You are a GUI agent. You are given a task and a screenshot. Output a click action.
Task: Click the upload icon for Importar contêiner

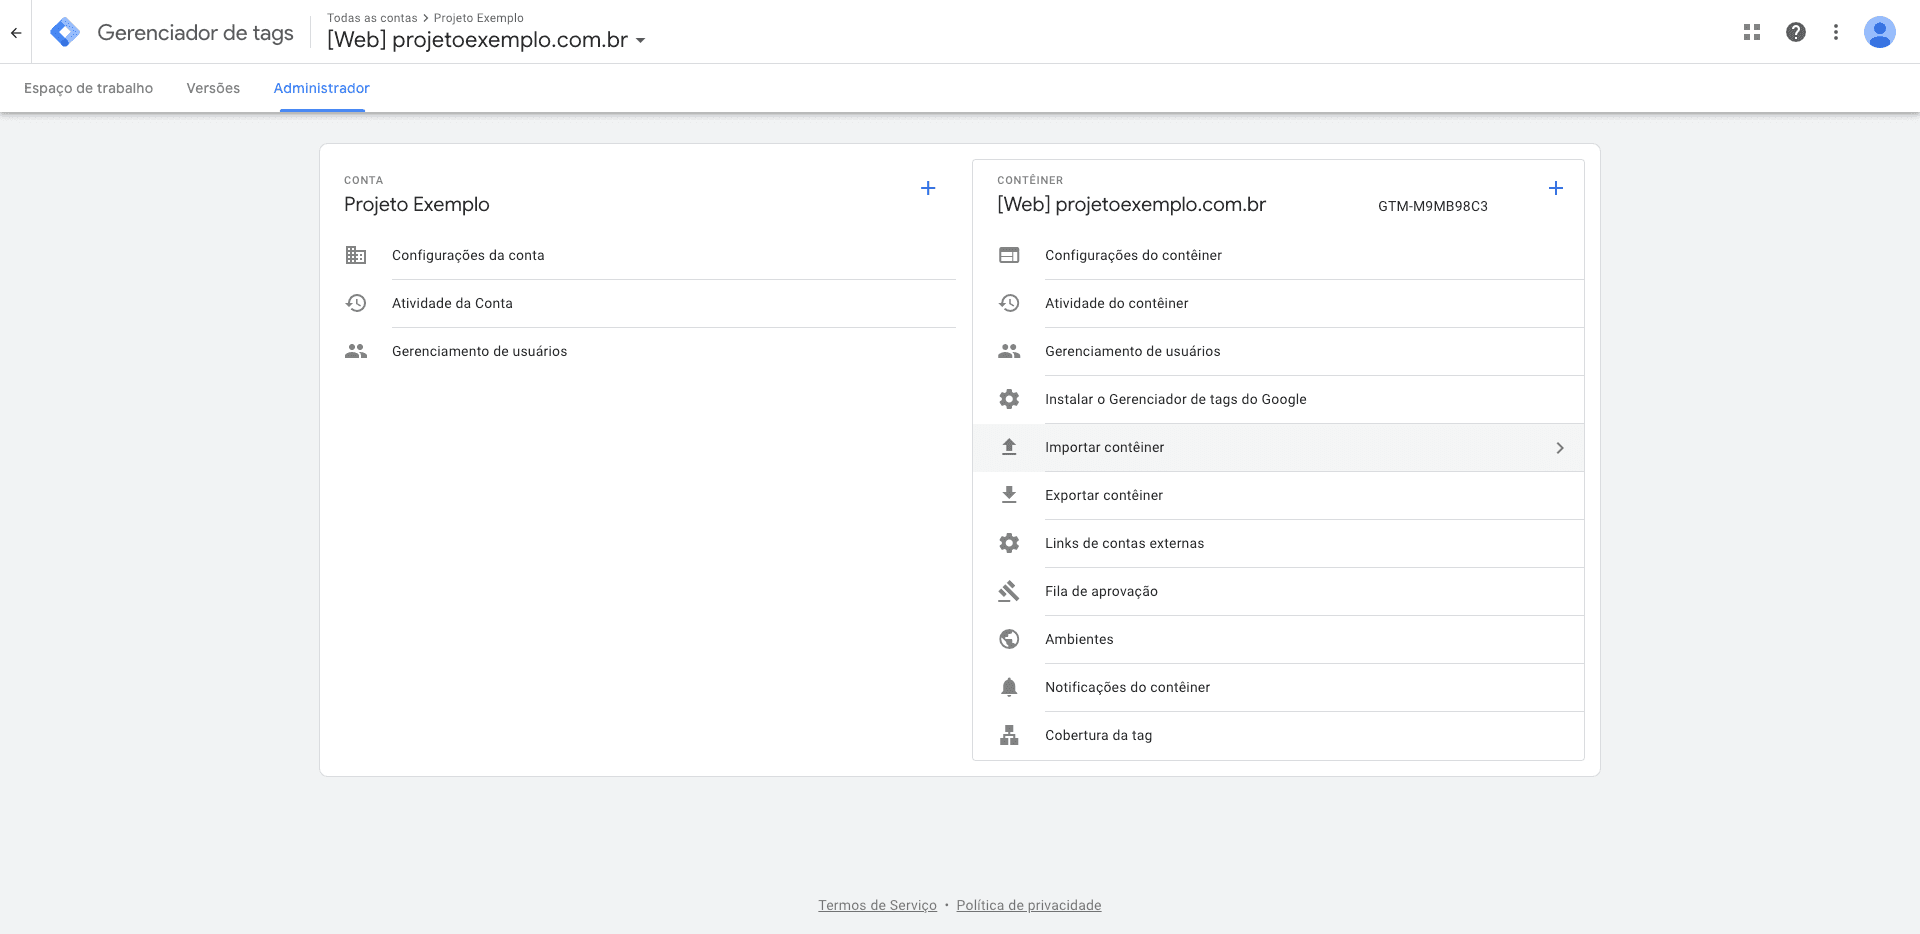tap(1009, 447)
